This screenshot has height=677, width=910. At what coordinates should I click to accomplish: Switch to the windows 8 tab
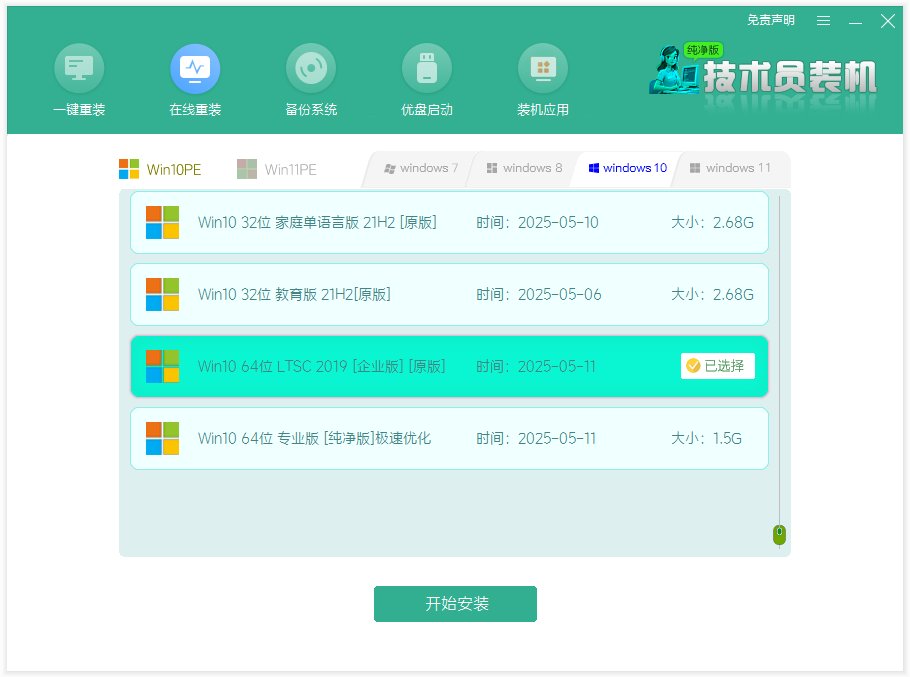tap(524, 168)
